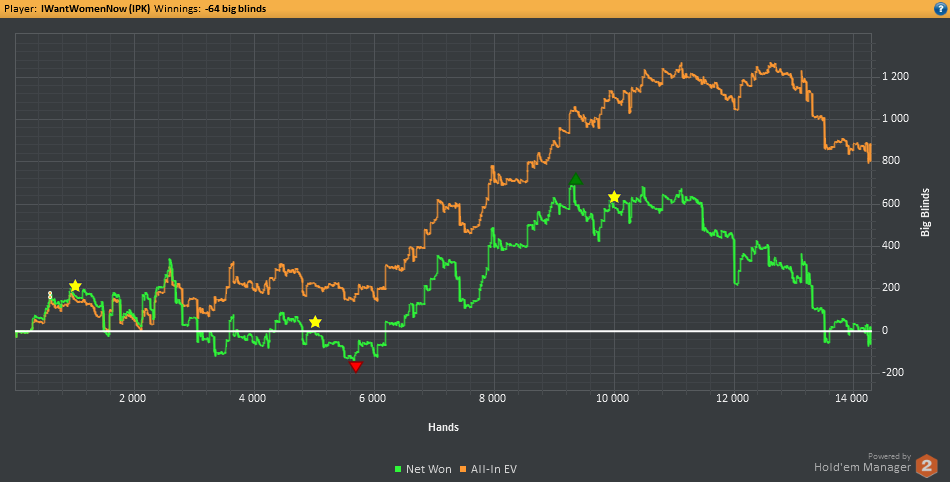This screenshot has height=482, width=950.
Task: Click the 1 200 label on the big blinds axis
Action: coord(895,76)
